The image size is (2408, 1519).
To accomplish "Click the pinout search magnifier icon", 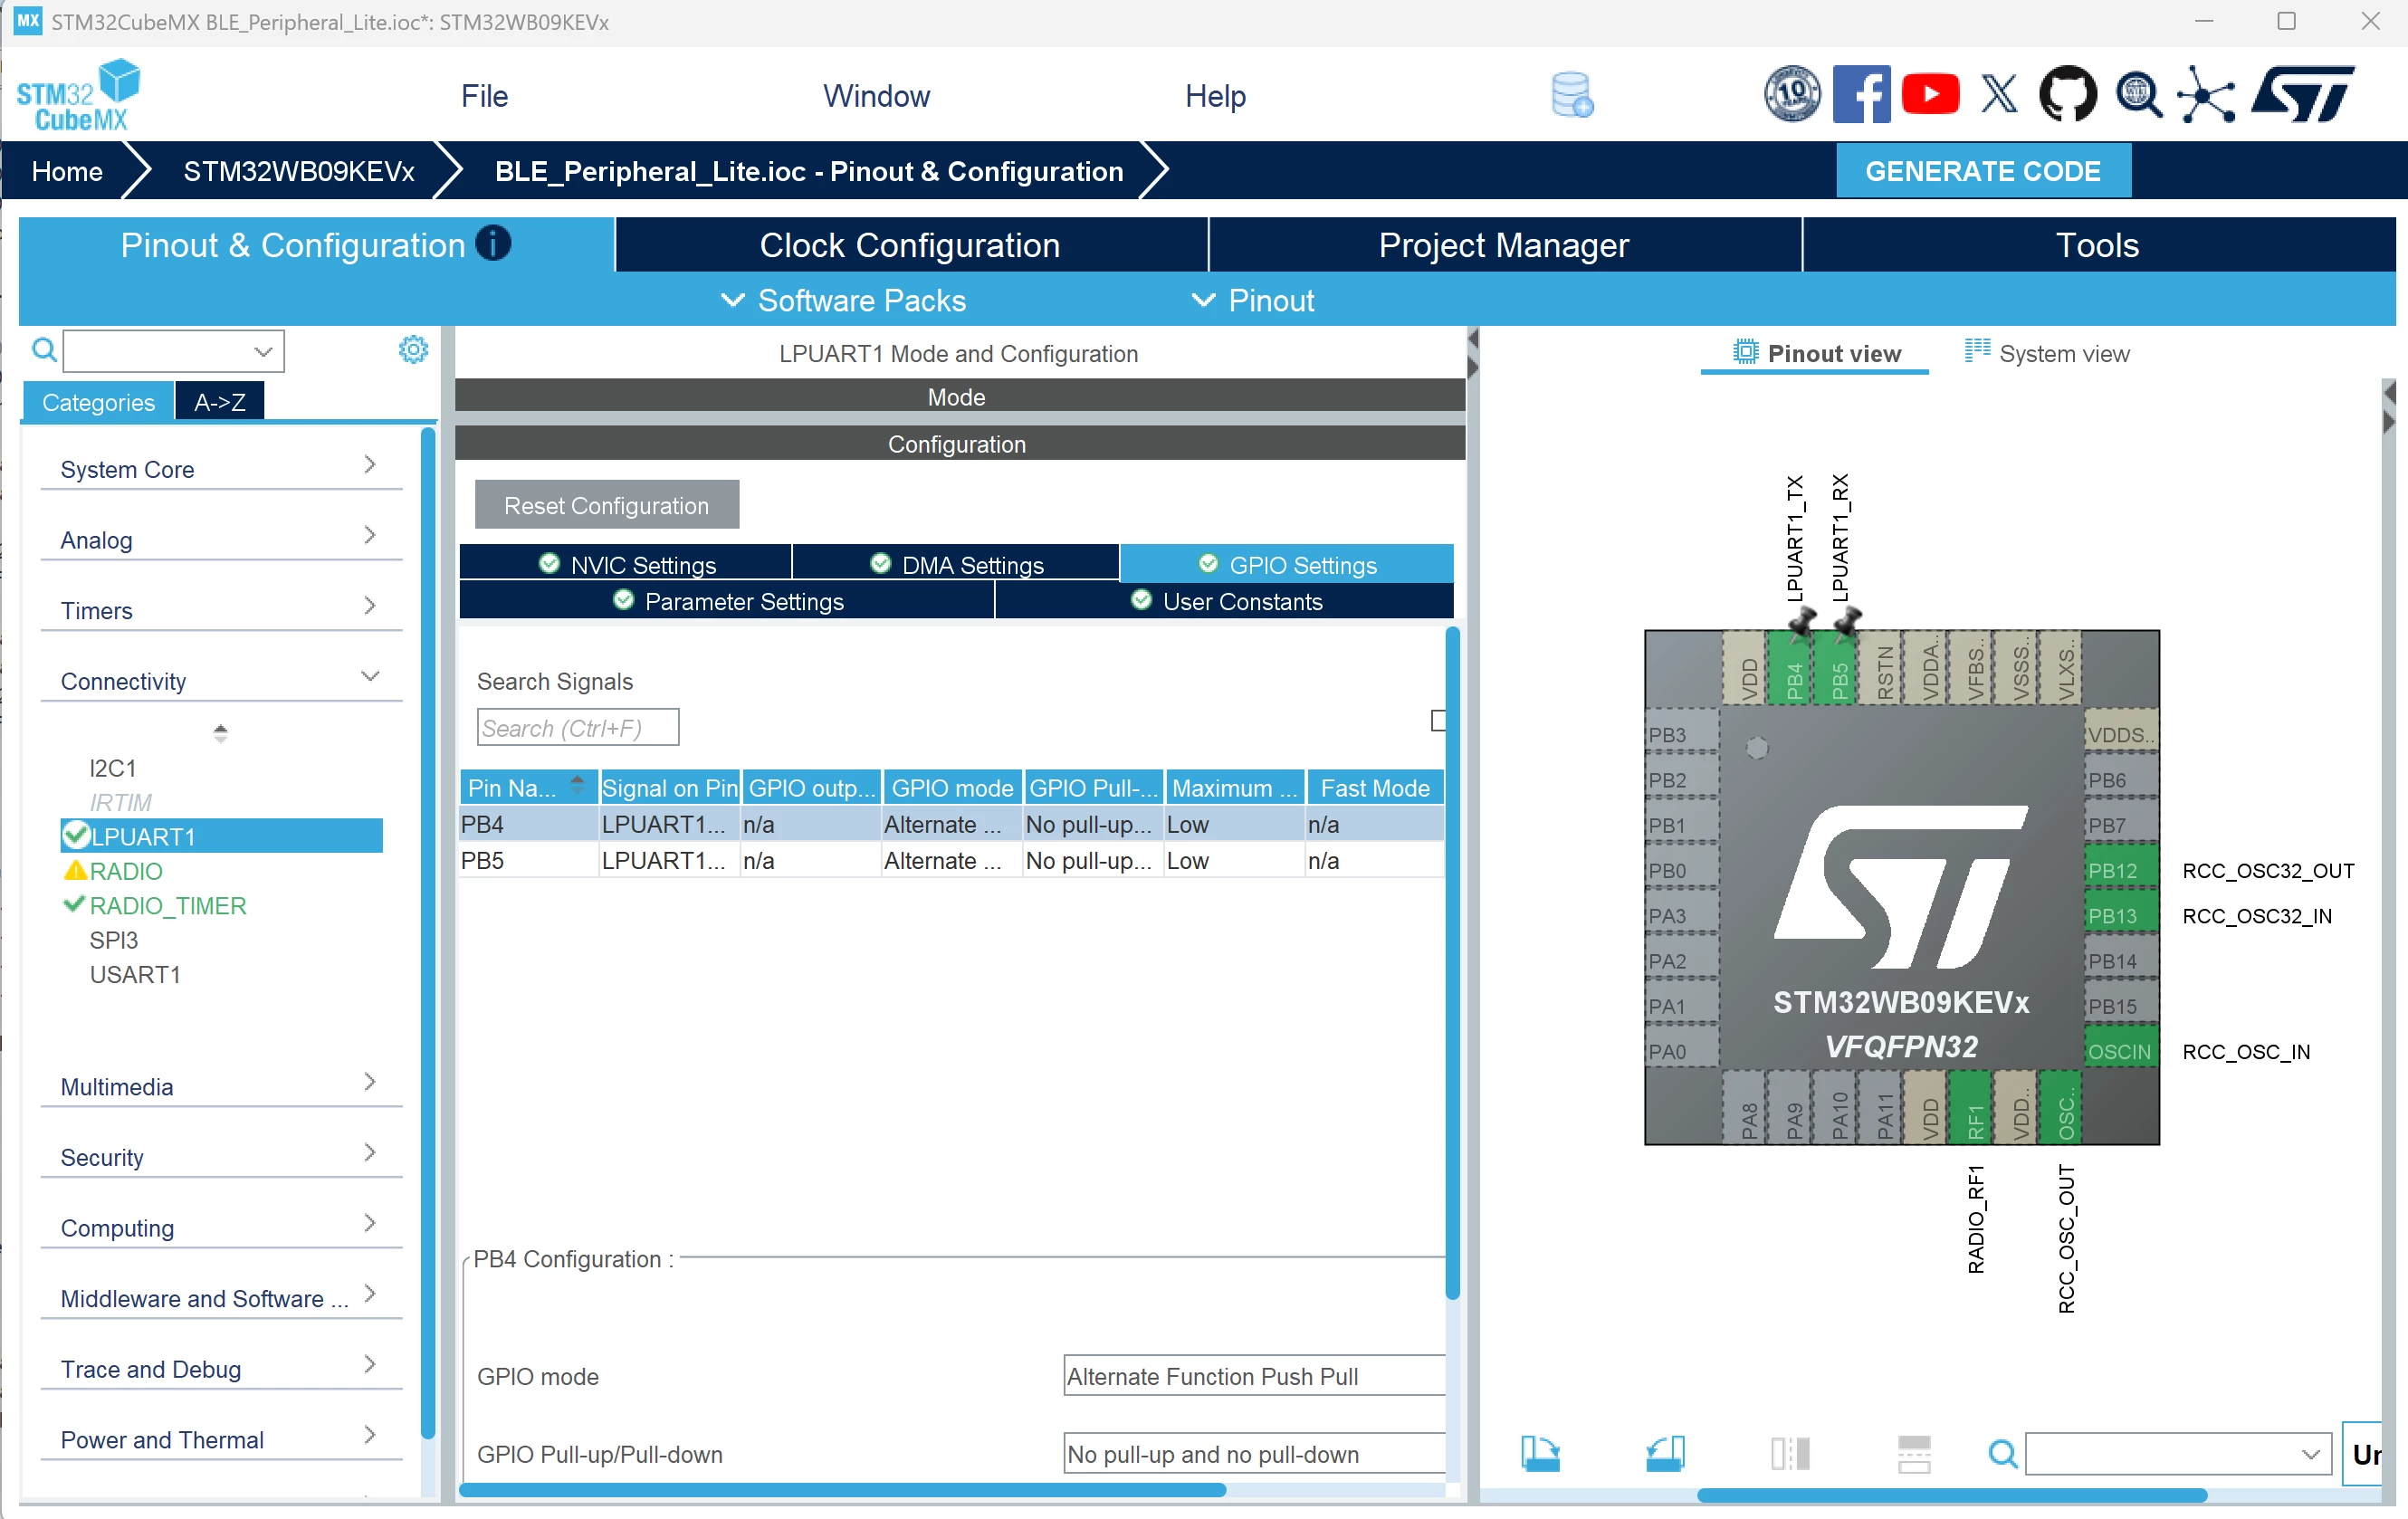I will click(x=2002, y=1453).
